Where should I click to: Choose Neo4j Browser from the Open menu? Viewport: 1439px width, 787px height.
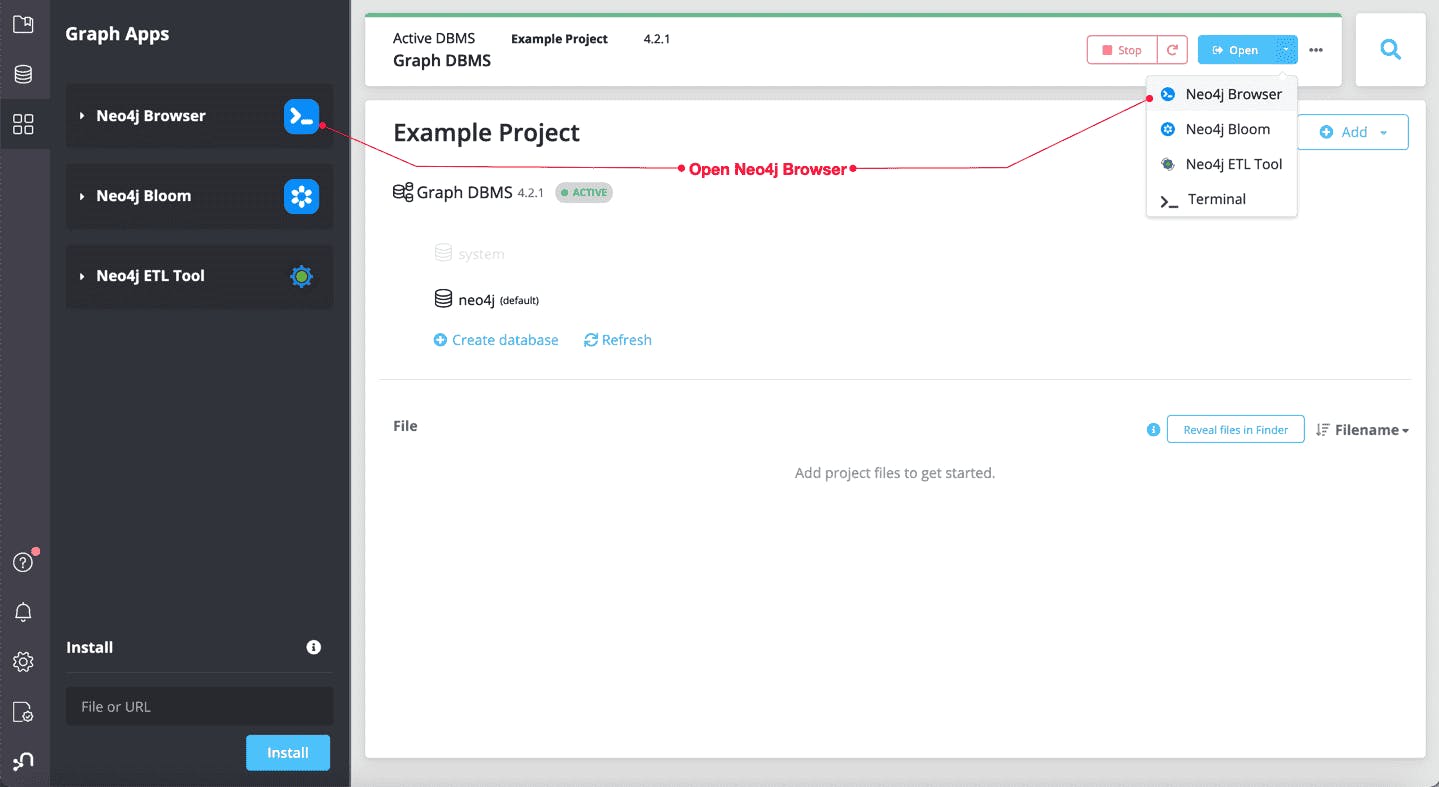(x=1222, y=94)
